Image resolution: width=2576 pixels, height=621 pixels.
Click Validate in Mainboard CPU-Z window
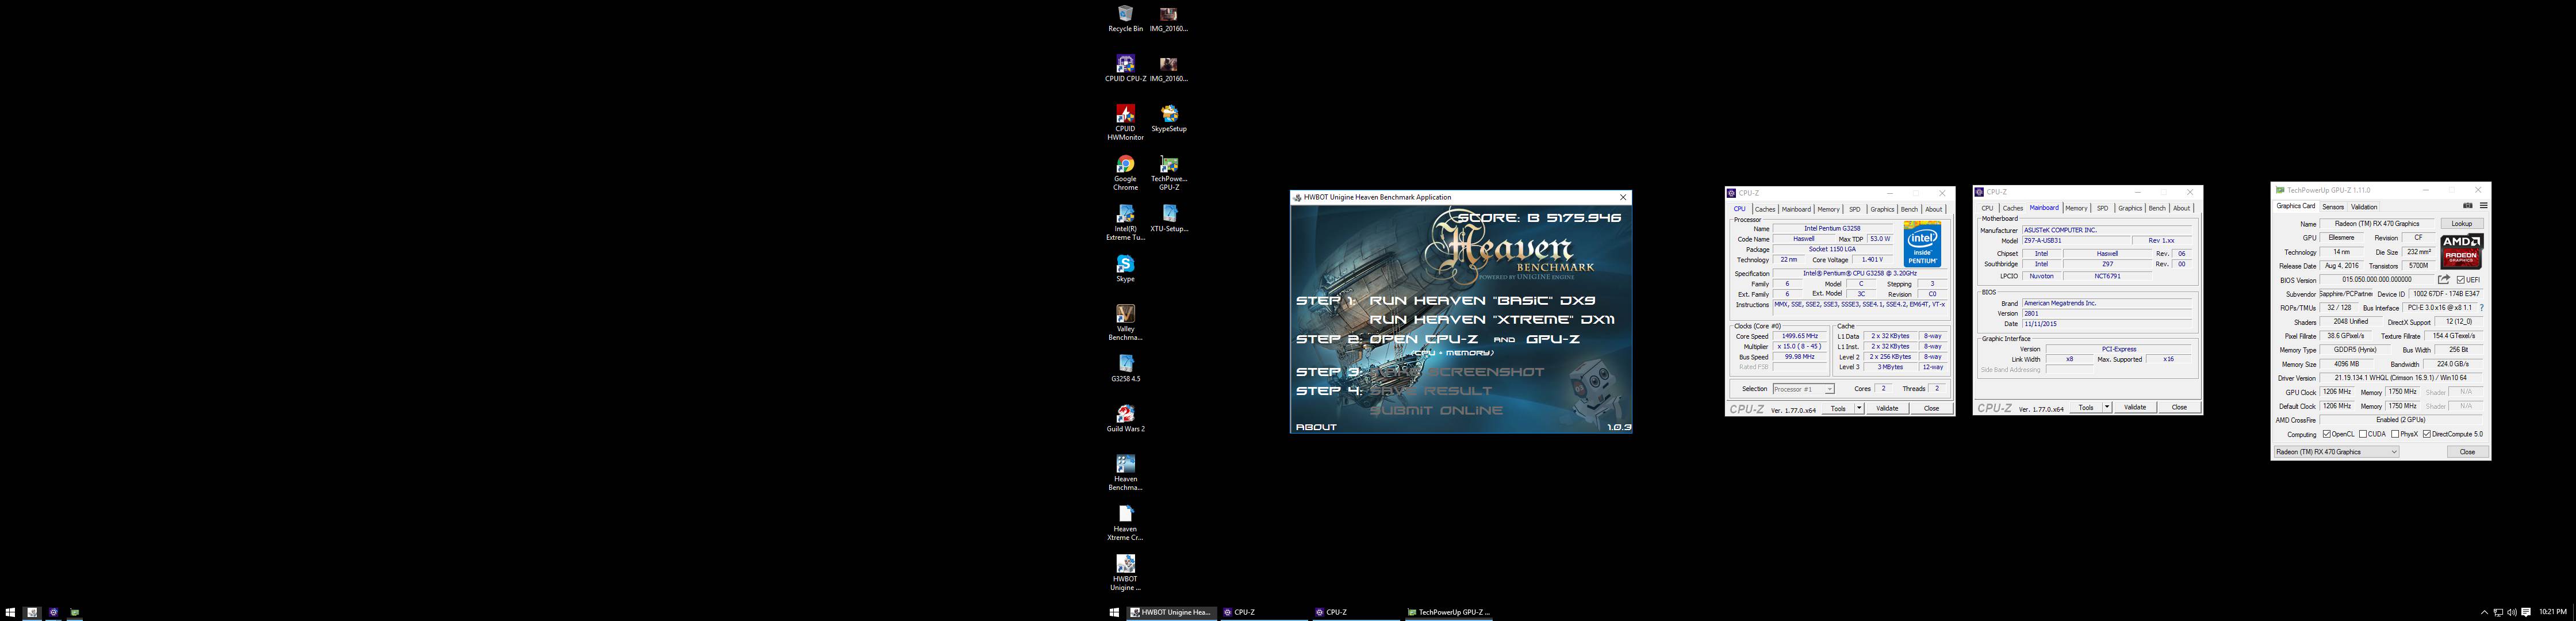click(x=2135, y=407)
